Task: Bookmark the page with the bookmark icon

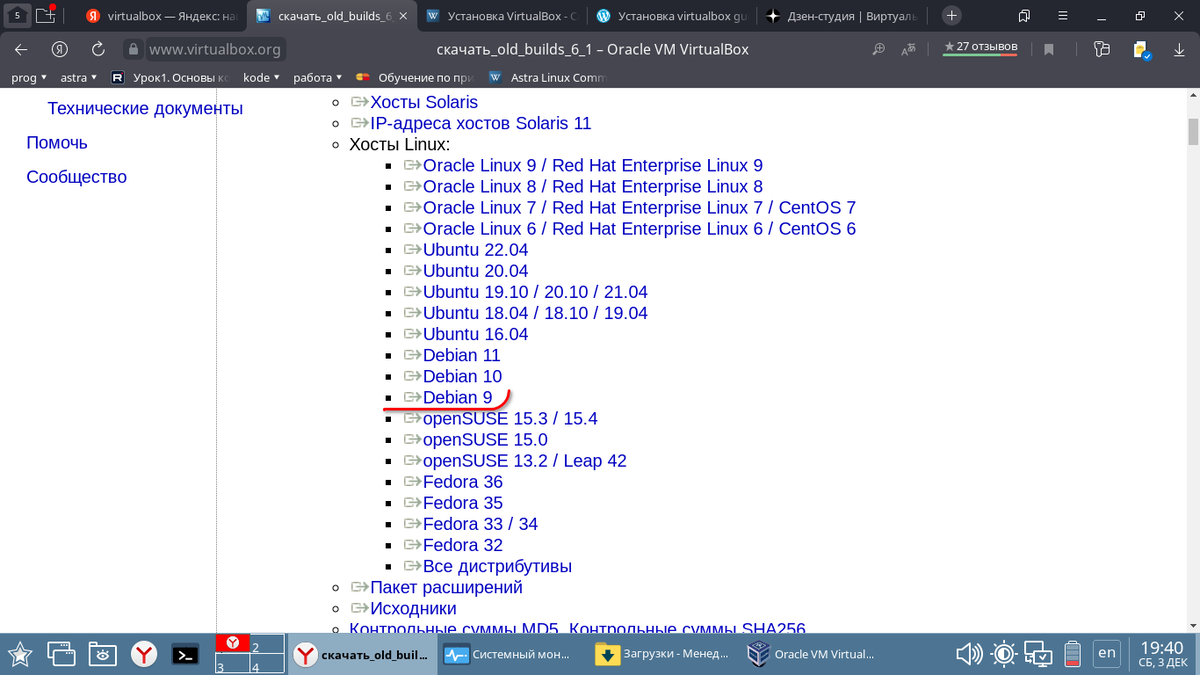Action: click(x=1049, y=49)
